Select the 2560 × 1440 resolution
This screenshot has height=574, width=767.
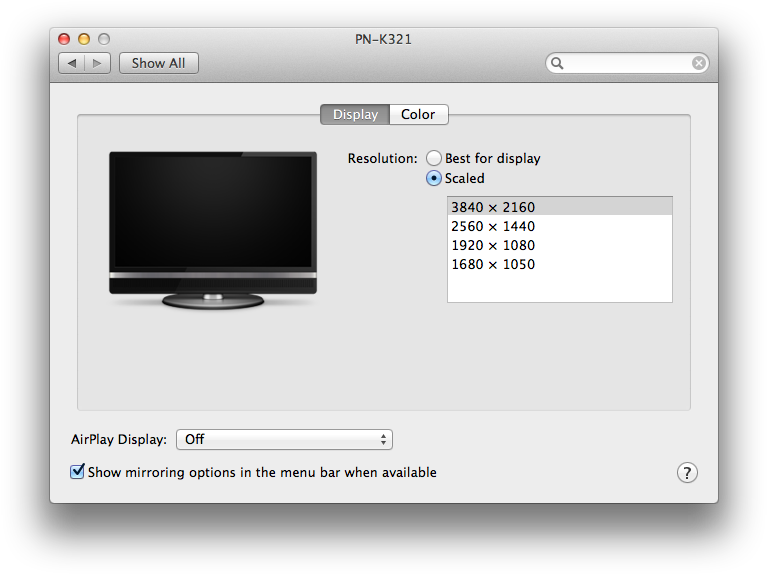560,226
